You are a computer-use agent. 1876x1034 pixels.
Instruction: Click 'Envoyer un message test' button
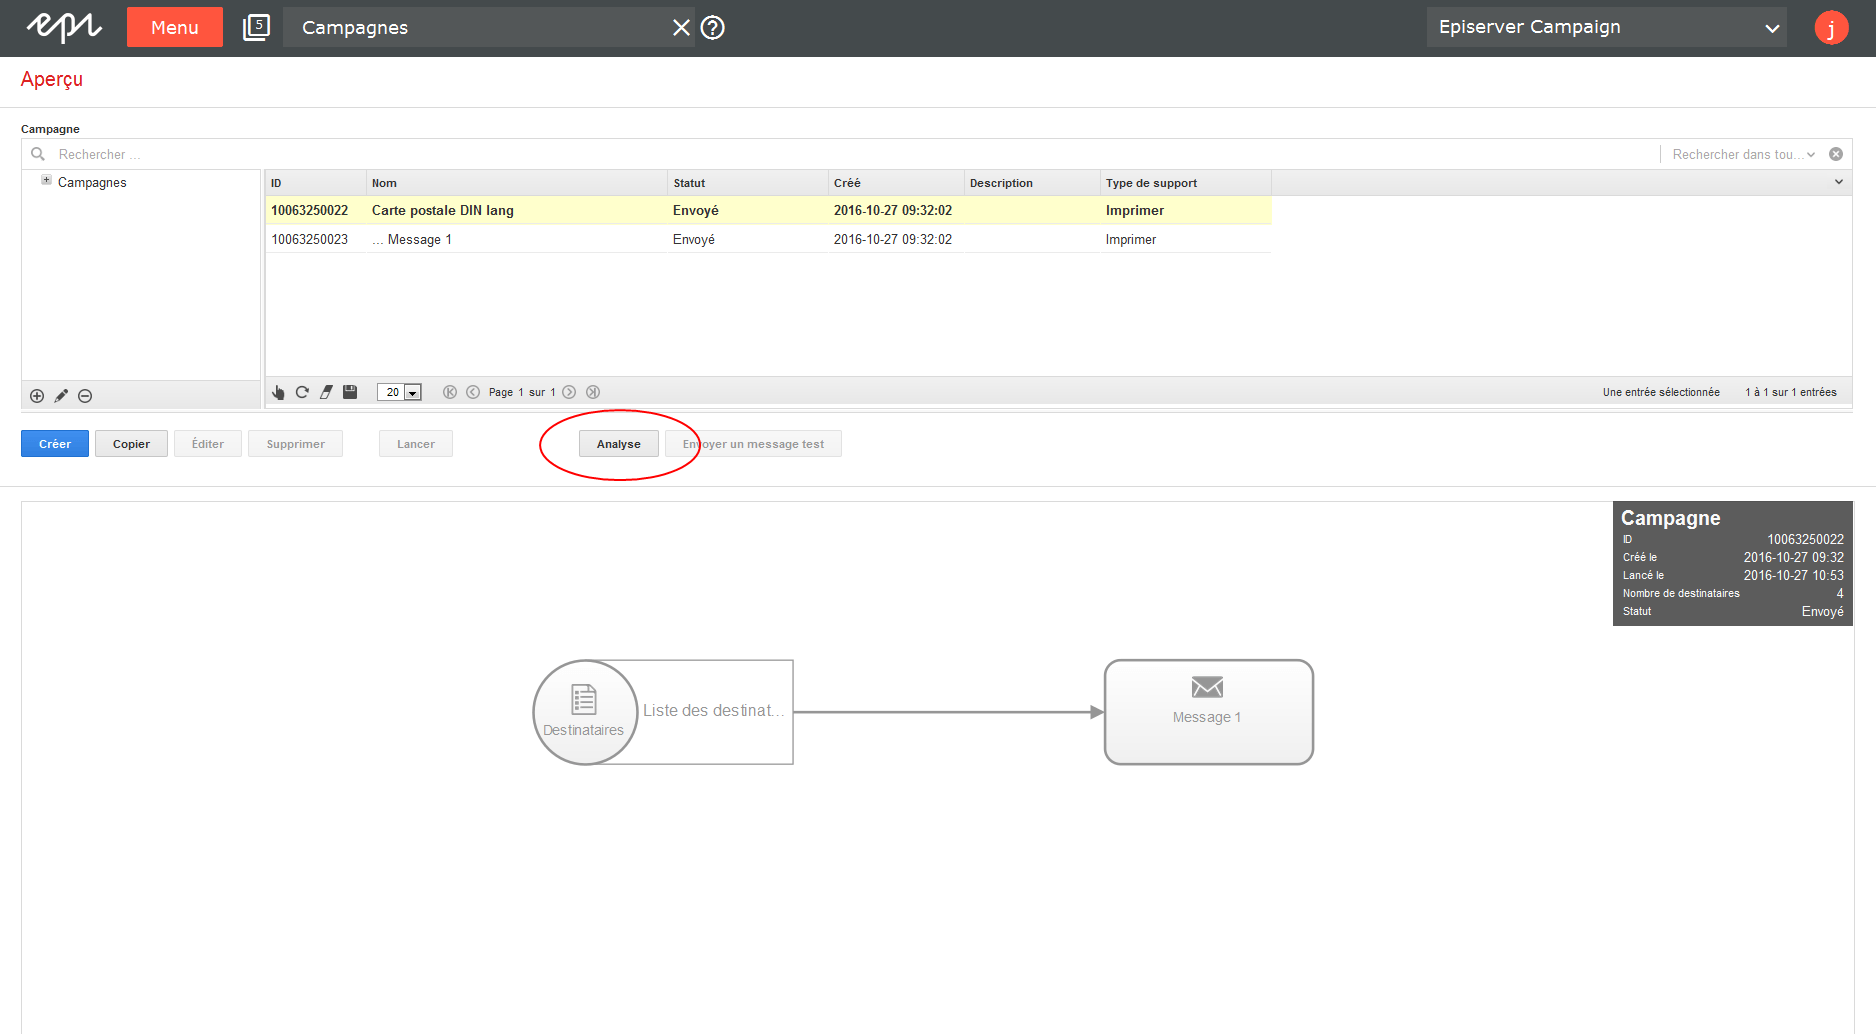753,444
